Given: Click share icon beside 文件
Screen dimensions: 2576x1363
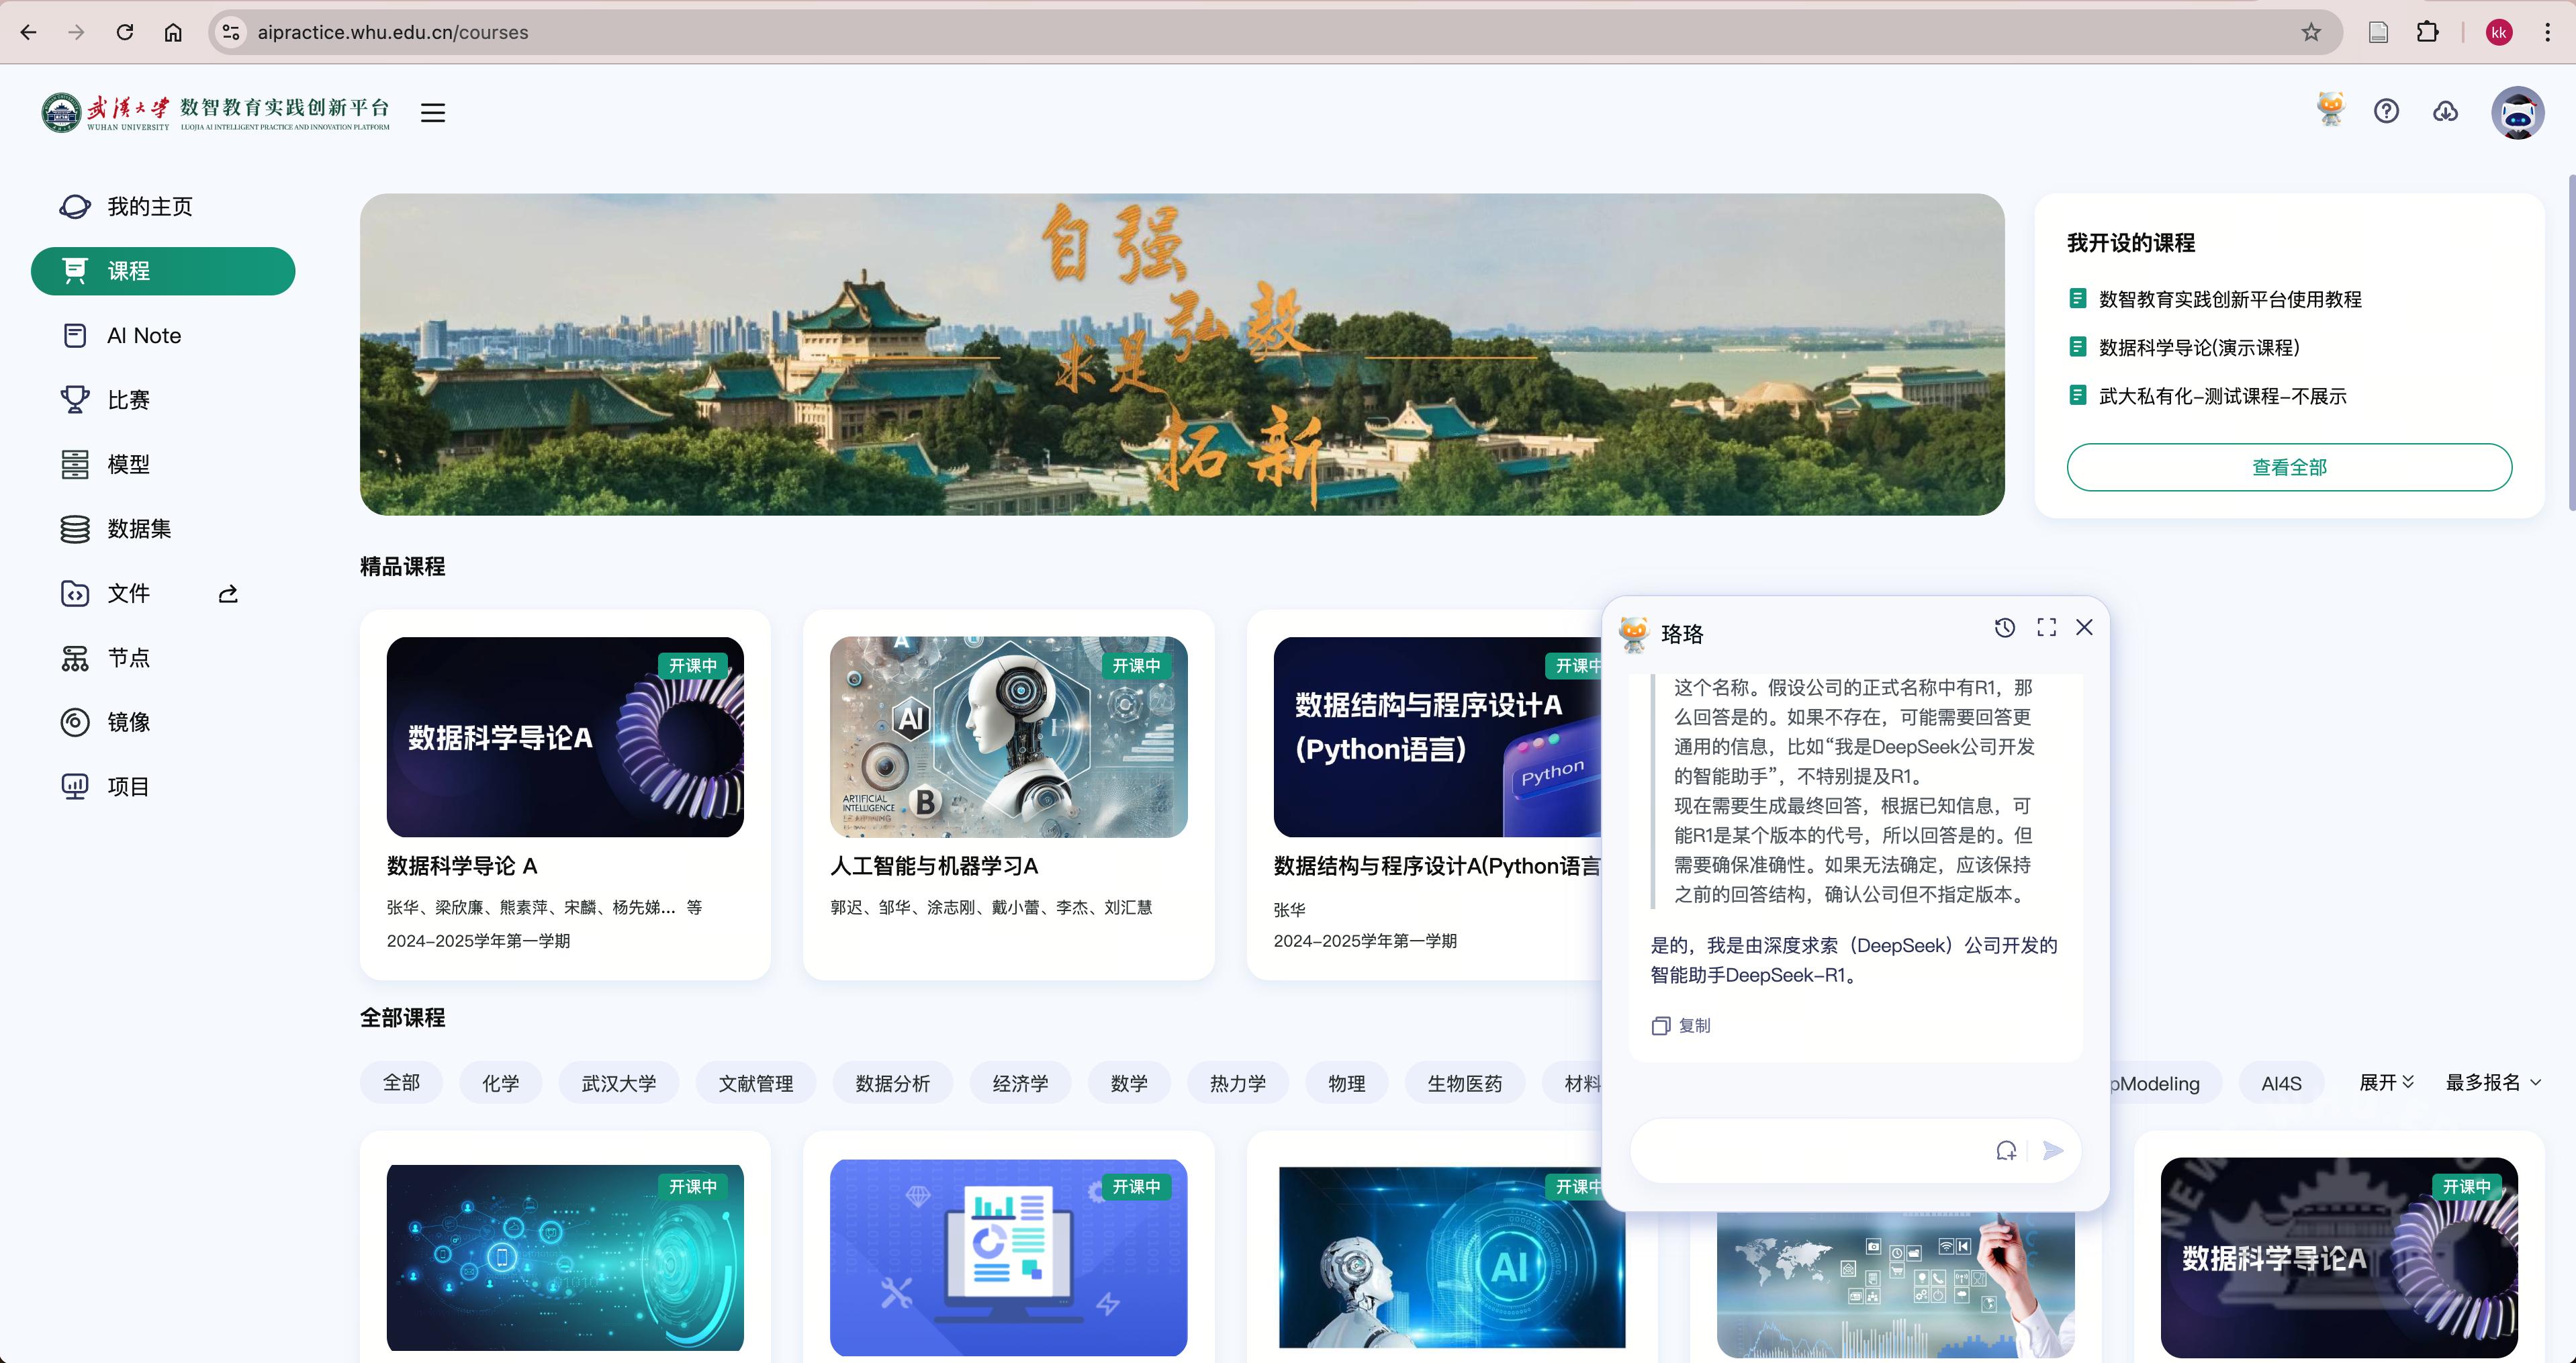Looking at the screenshot, I should 228,594.
